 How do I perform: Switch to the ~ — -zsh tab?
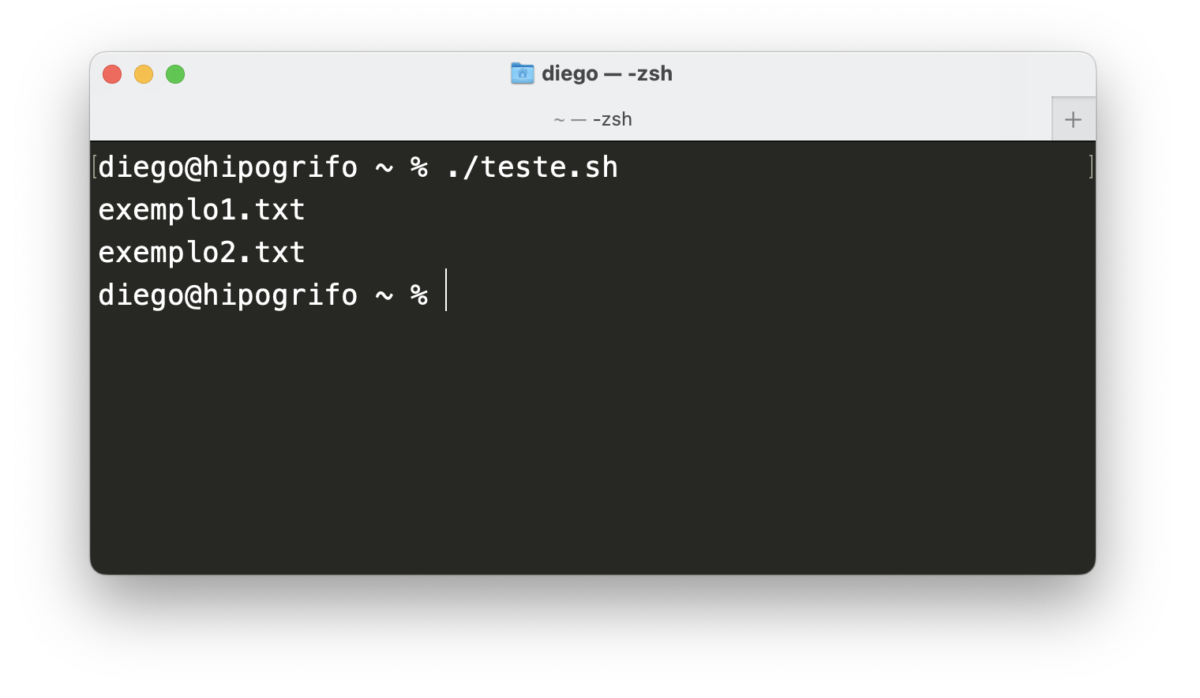point(594,118)
